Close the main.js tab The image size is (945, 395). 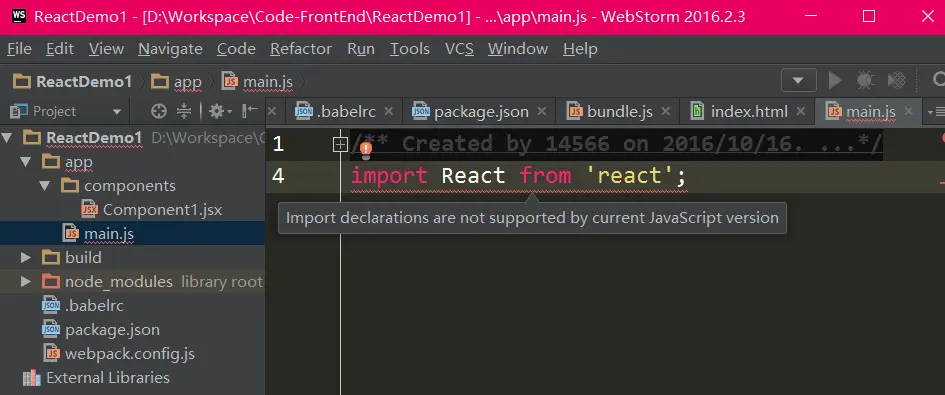coord(909,112)
